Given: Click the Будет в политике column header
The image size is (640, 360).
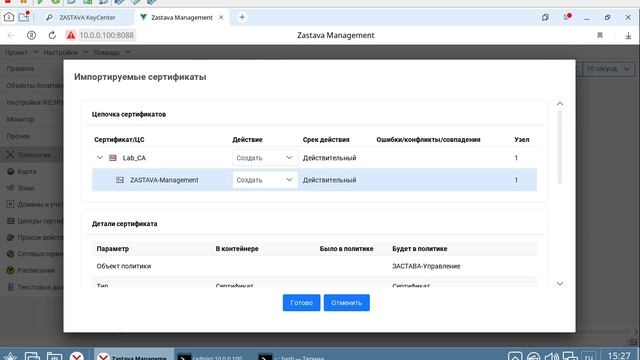Looking at the screenshot, I should (x=420, y=249).
